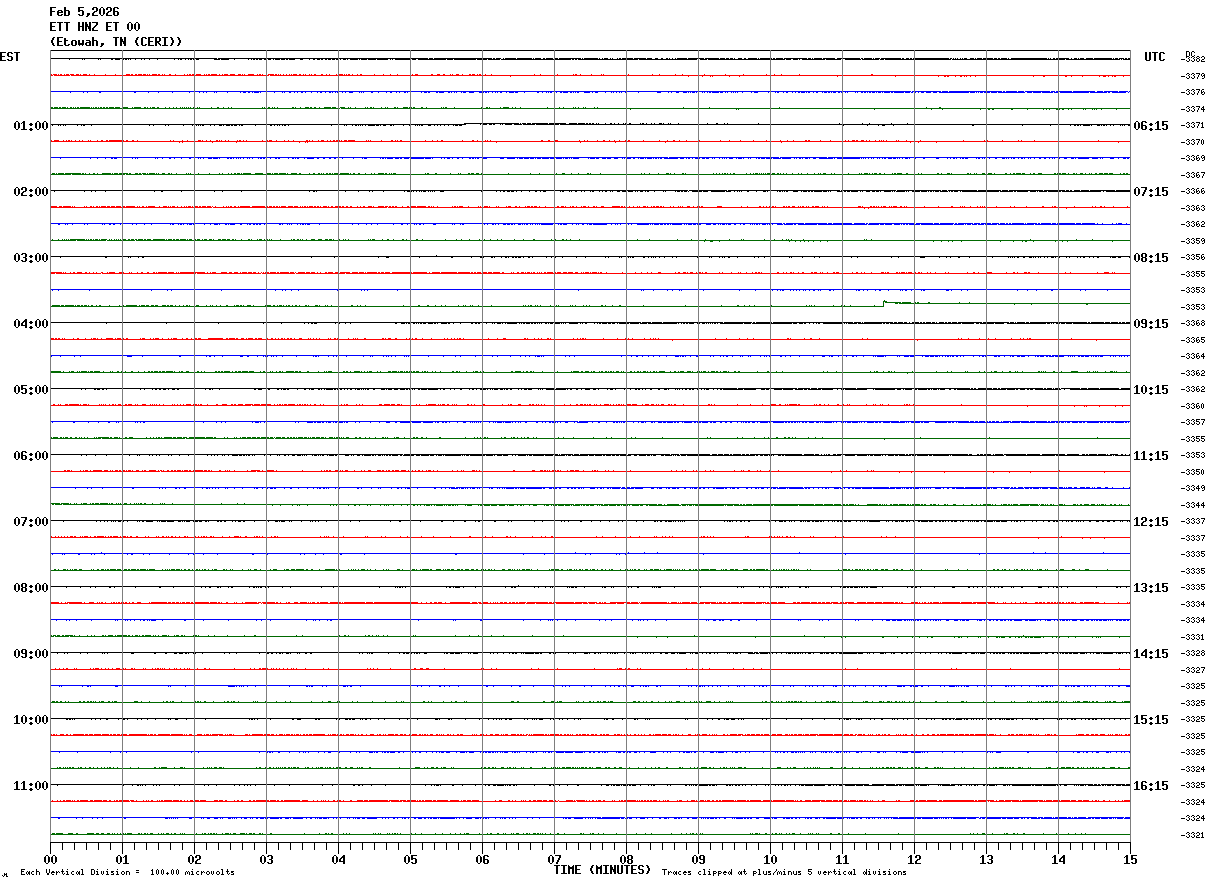Select the 11:00 EST row label
This screenshot has height=886, width=1210.
pos(31,786)
